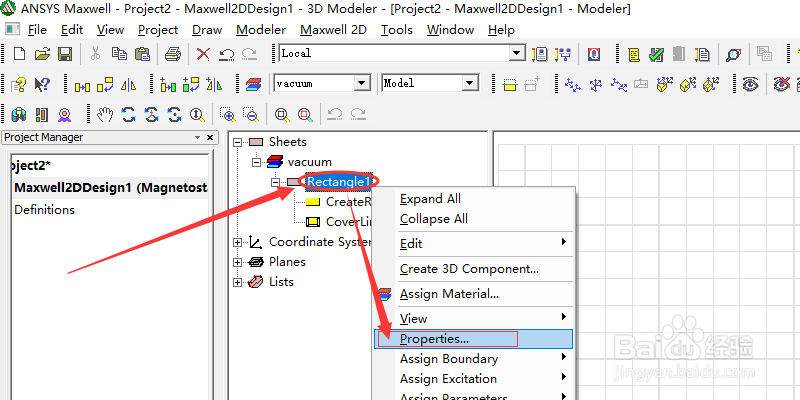Viewport: 800px width, 400px height.
Task: Click the Zoom In region icon
Action: coord(228,114)
